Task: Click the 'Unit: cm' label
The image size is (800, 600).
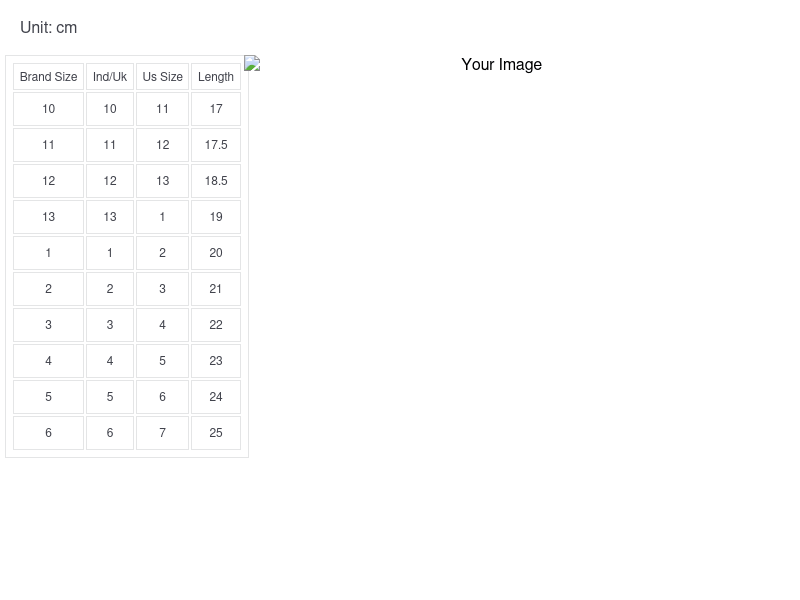Action: click(48, 27)
